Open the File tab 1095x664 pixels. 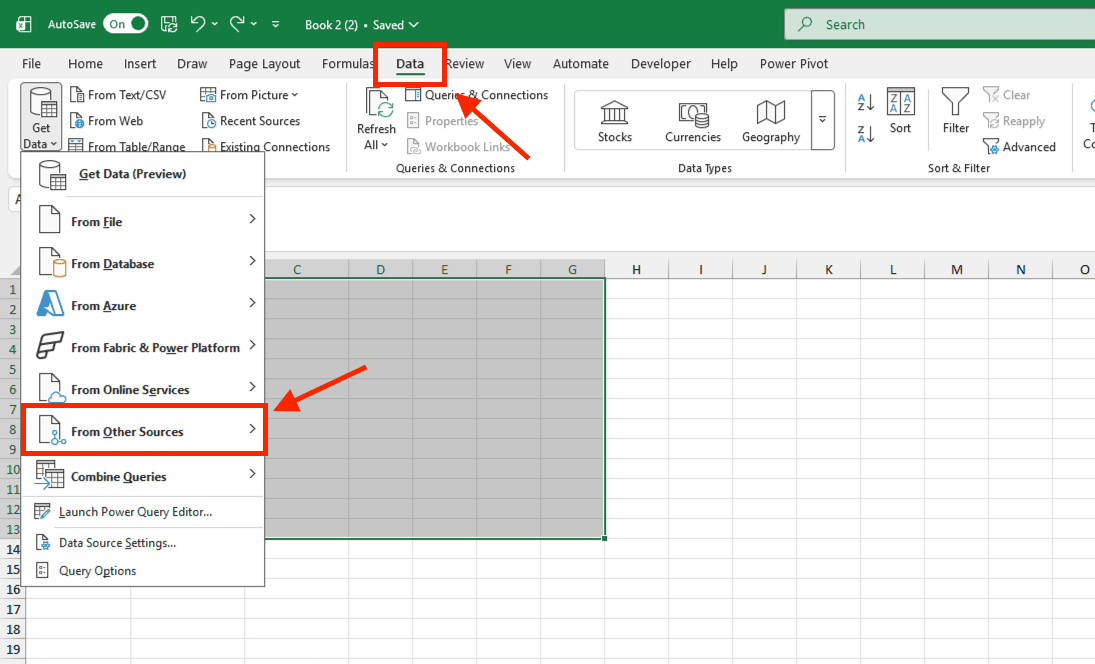[31, 64]
